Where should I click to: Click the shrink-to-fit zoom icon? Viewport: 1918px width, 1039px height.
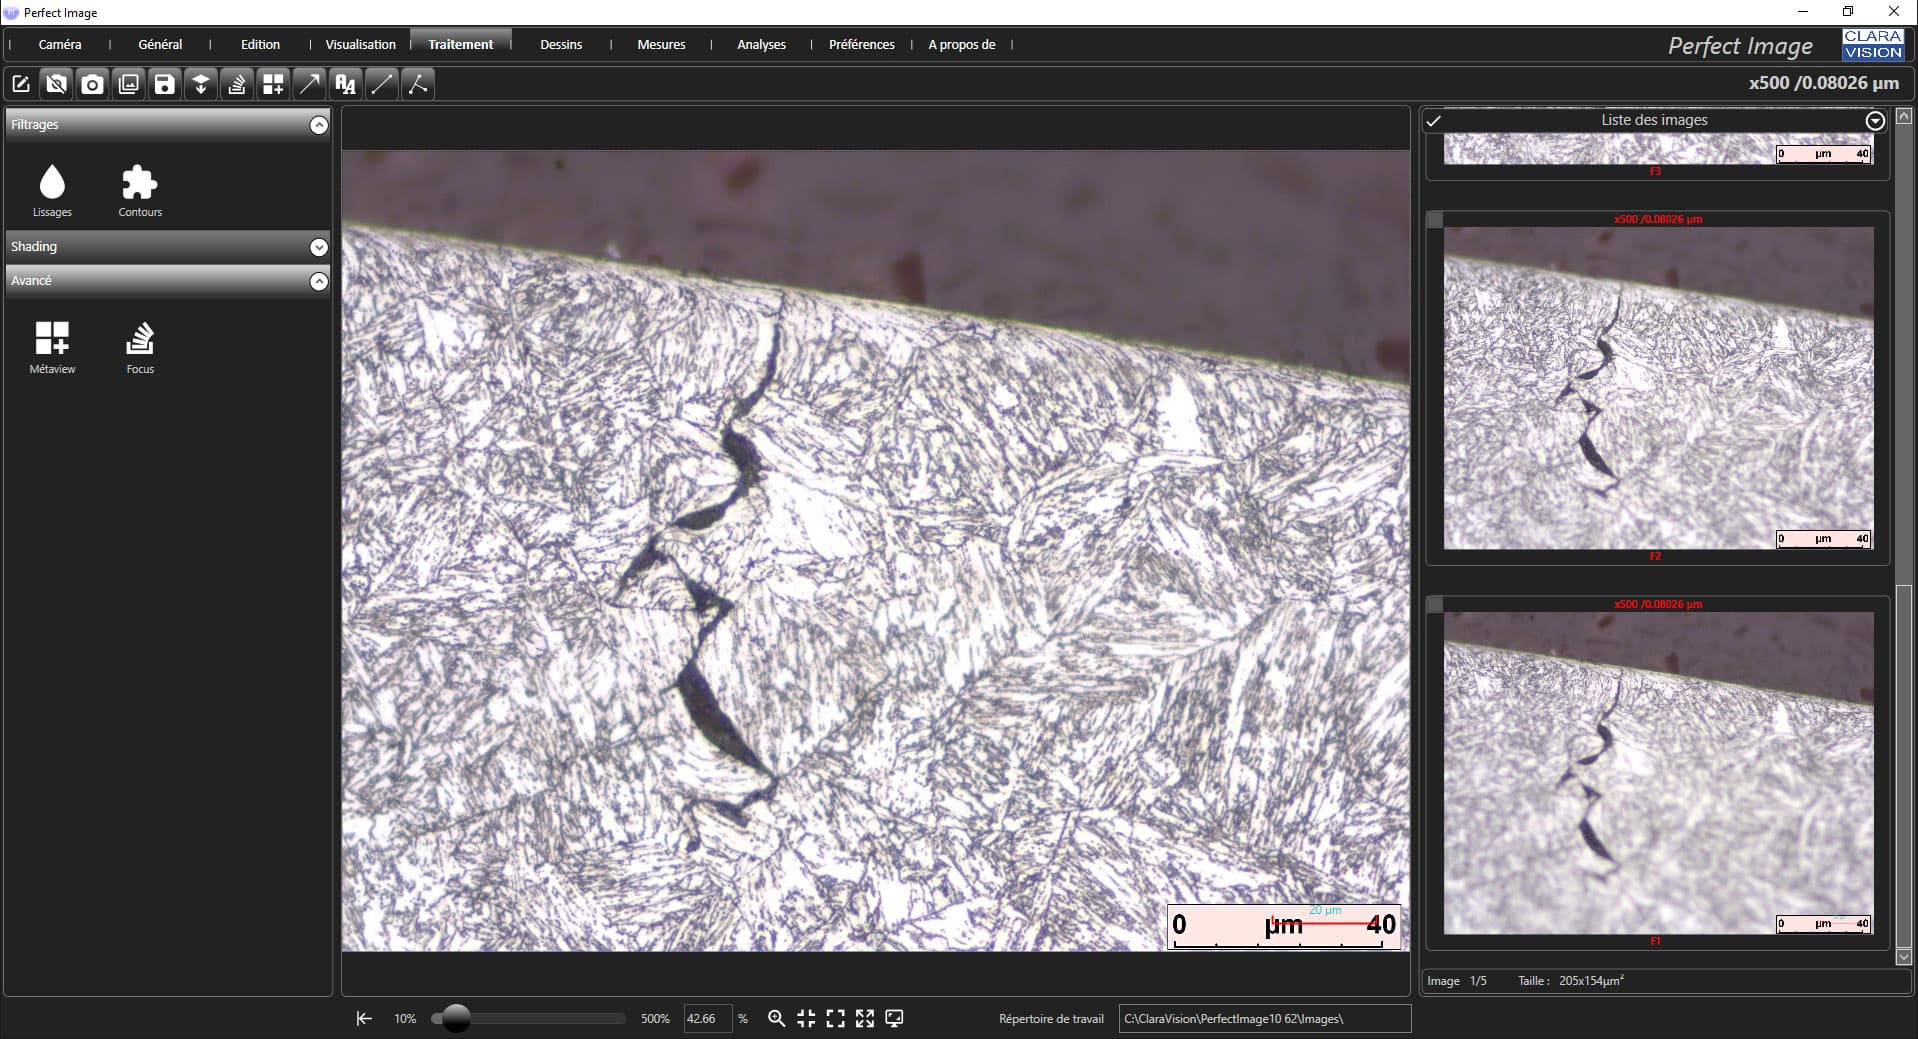pos(806,1018)
